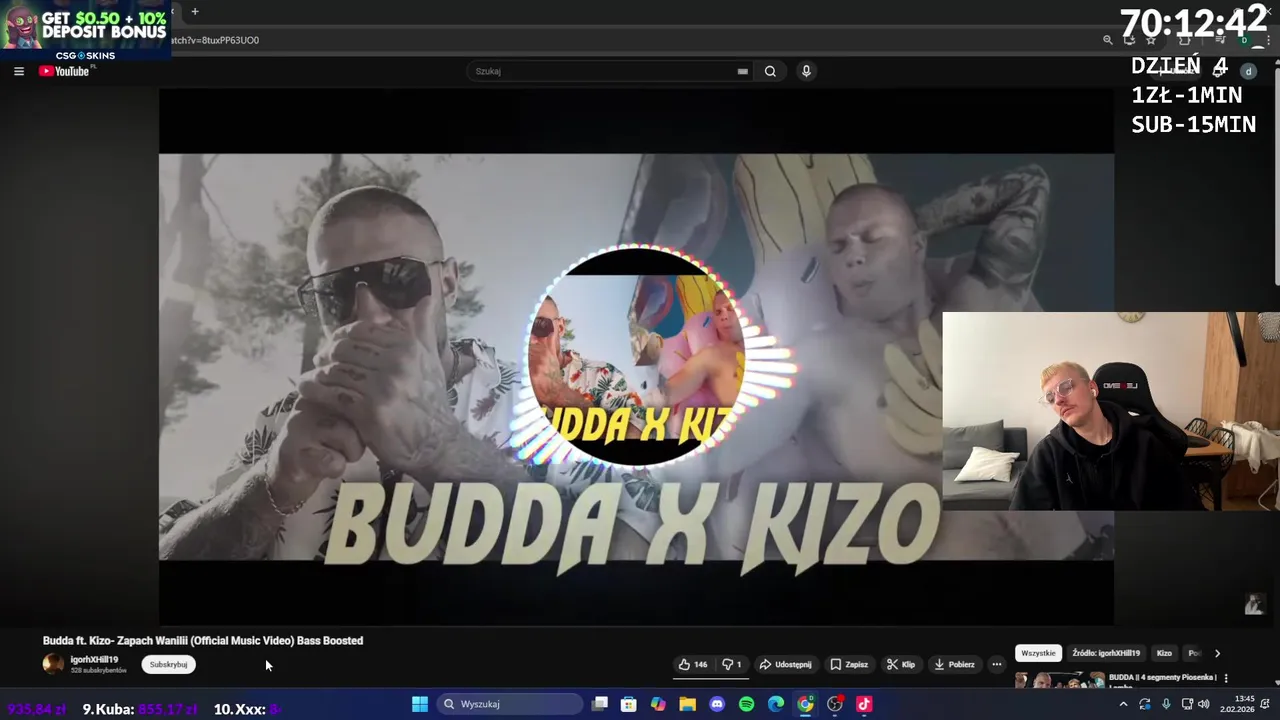Click the browser address bar URL

(x=215, y=40)
